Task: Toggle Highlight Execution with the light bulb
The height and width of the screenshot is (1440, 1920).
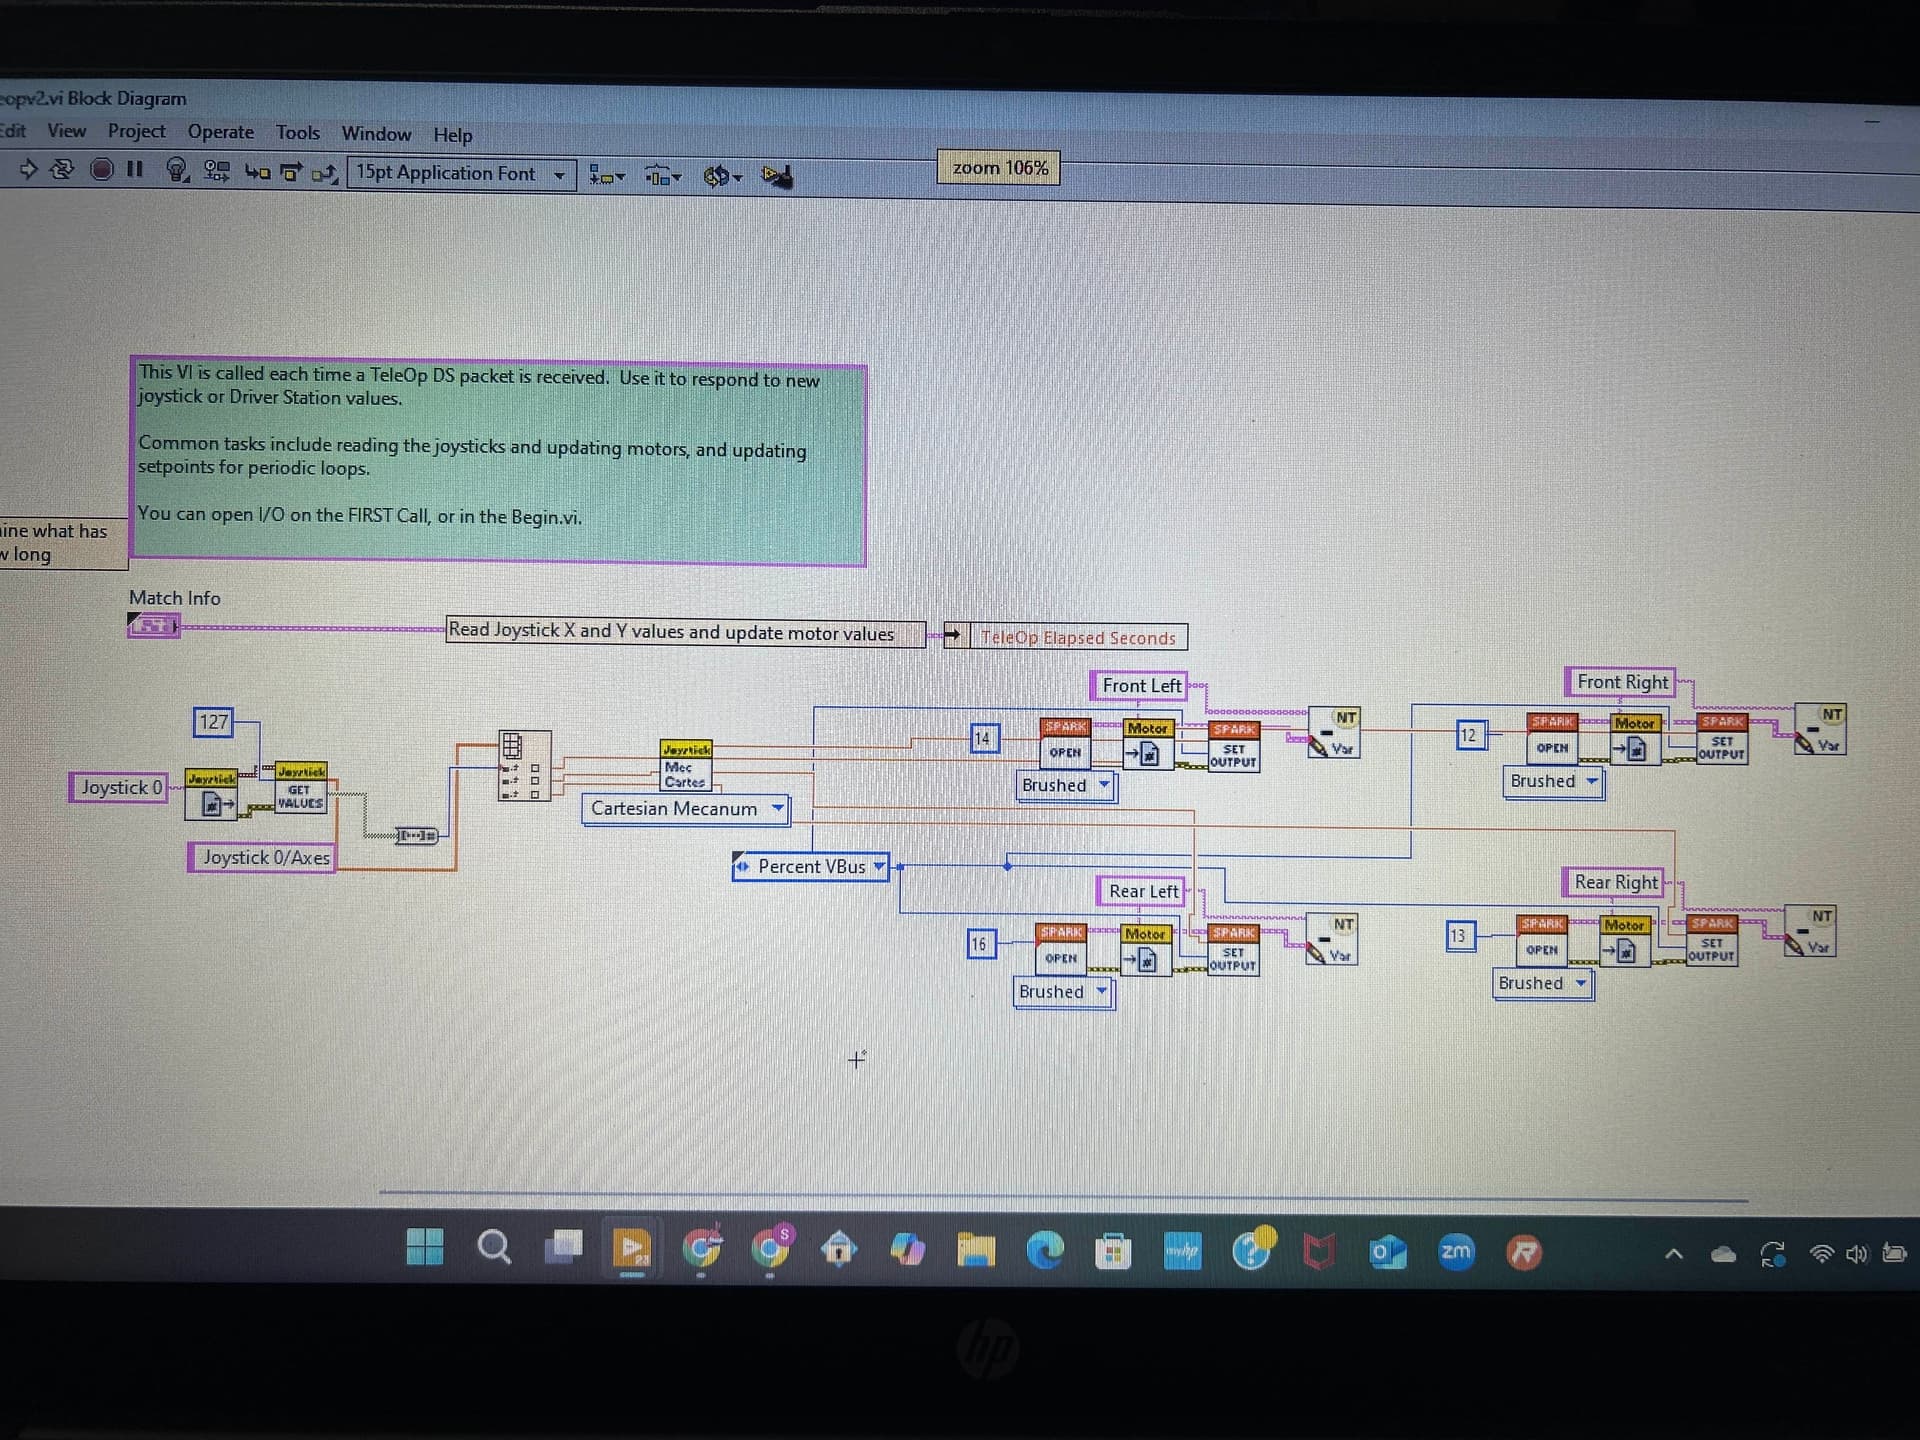Action: click(x=176, y=172)
